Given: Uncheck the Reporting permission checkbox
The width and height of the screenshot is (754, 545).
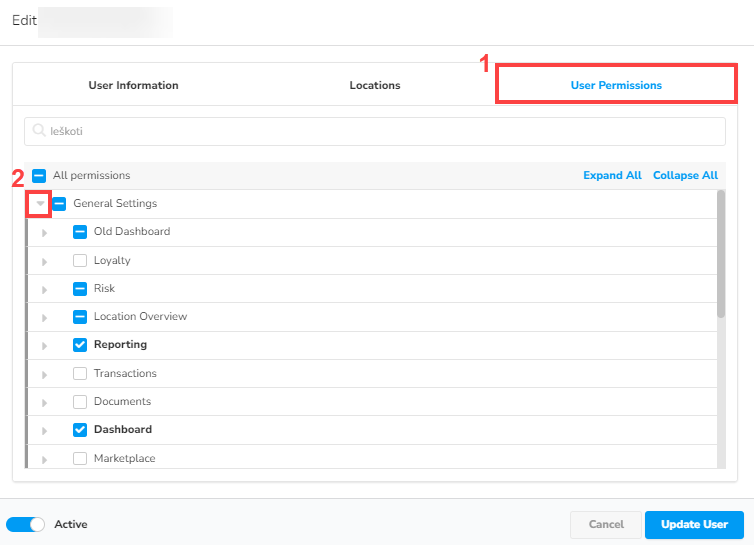Looking at the screenshot, I should pyautogui.click(x=80, y=345).
